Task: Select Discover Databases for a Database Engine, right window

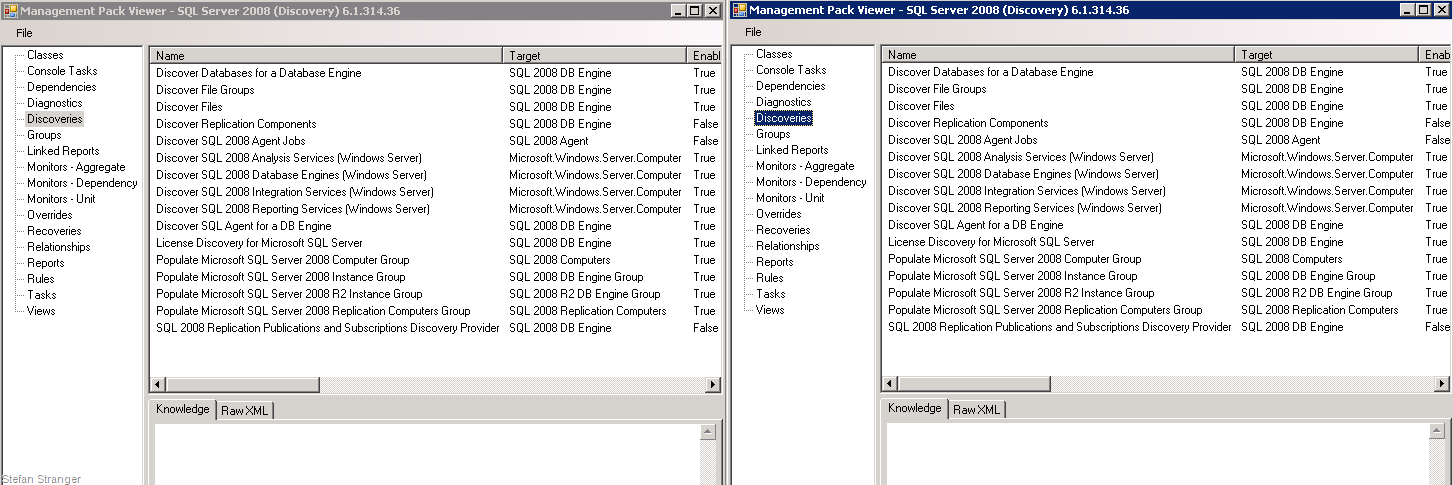Action: (x=1166, y=72)
